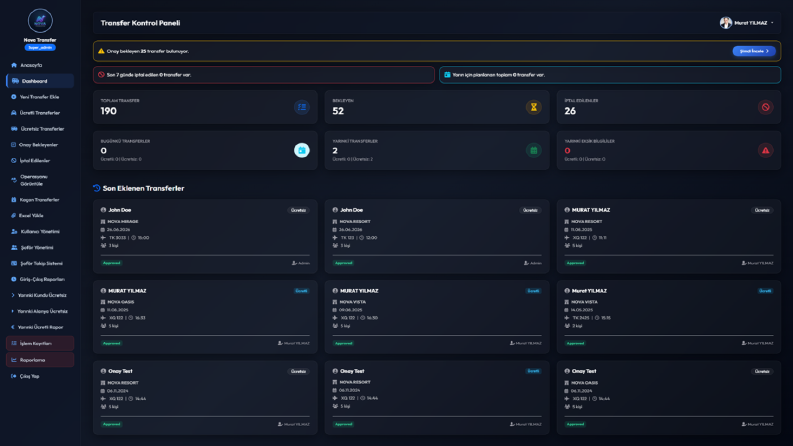Click flight TK 123 on John Doe card

tap(347, 238)
